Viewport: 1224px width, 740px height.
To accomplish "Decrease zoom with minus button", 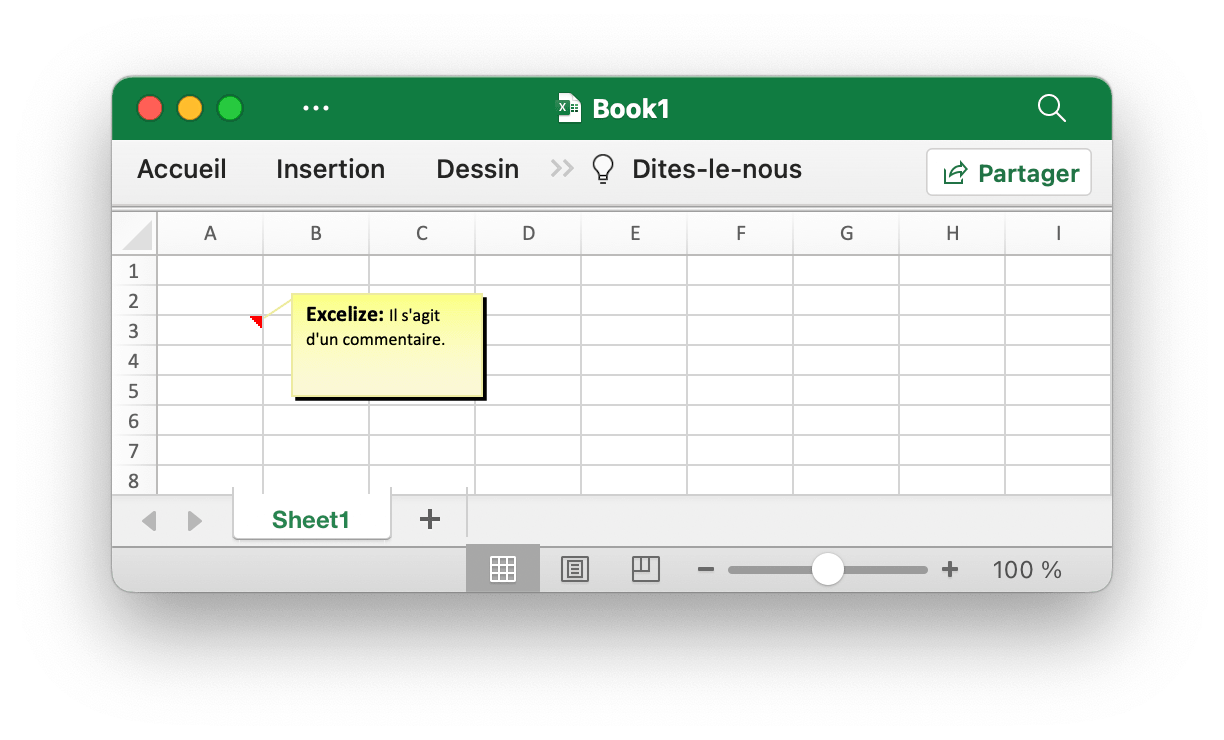I will point(706,570).
